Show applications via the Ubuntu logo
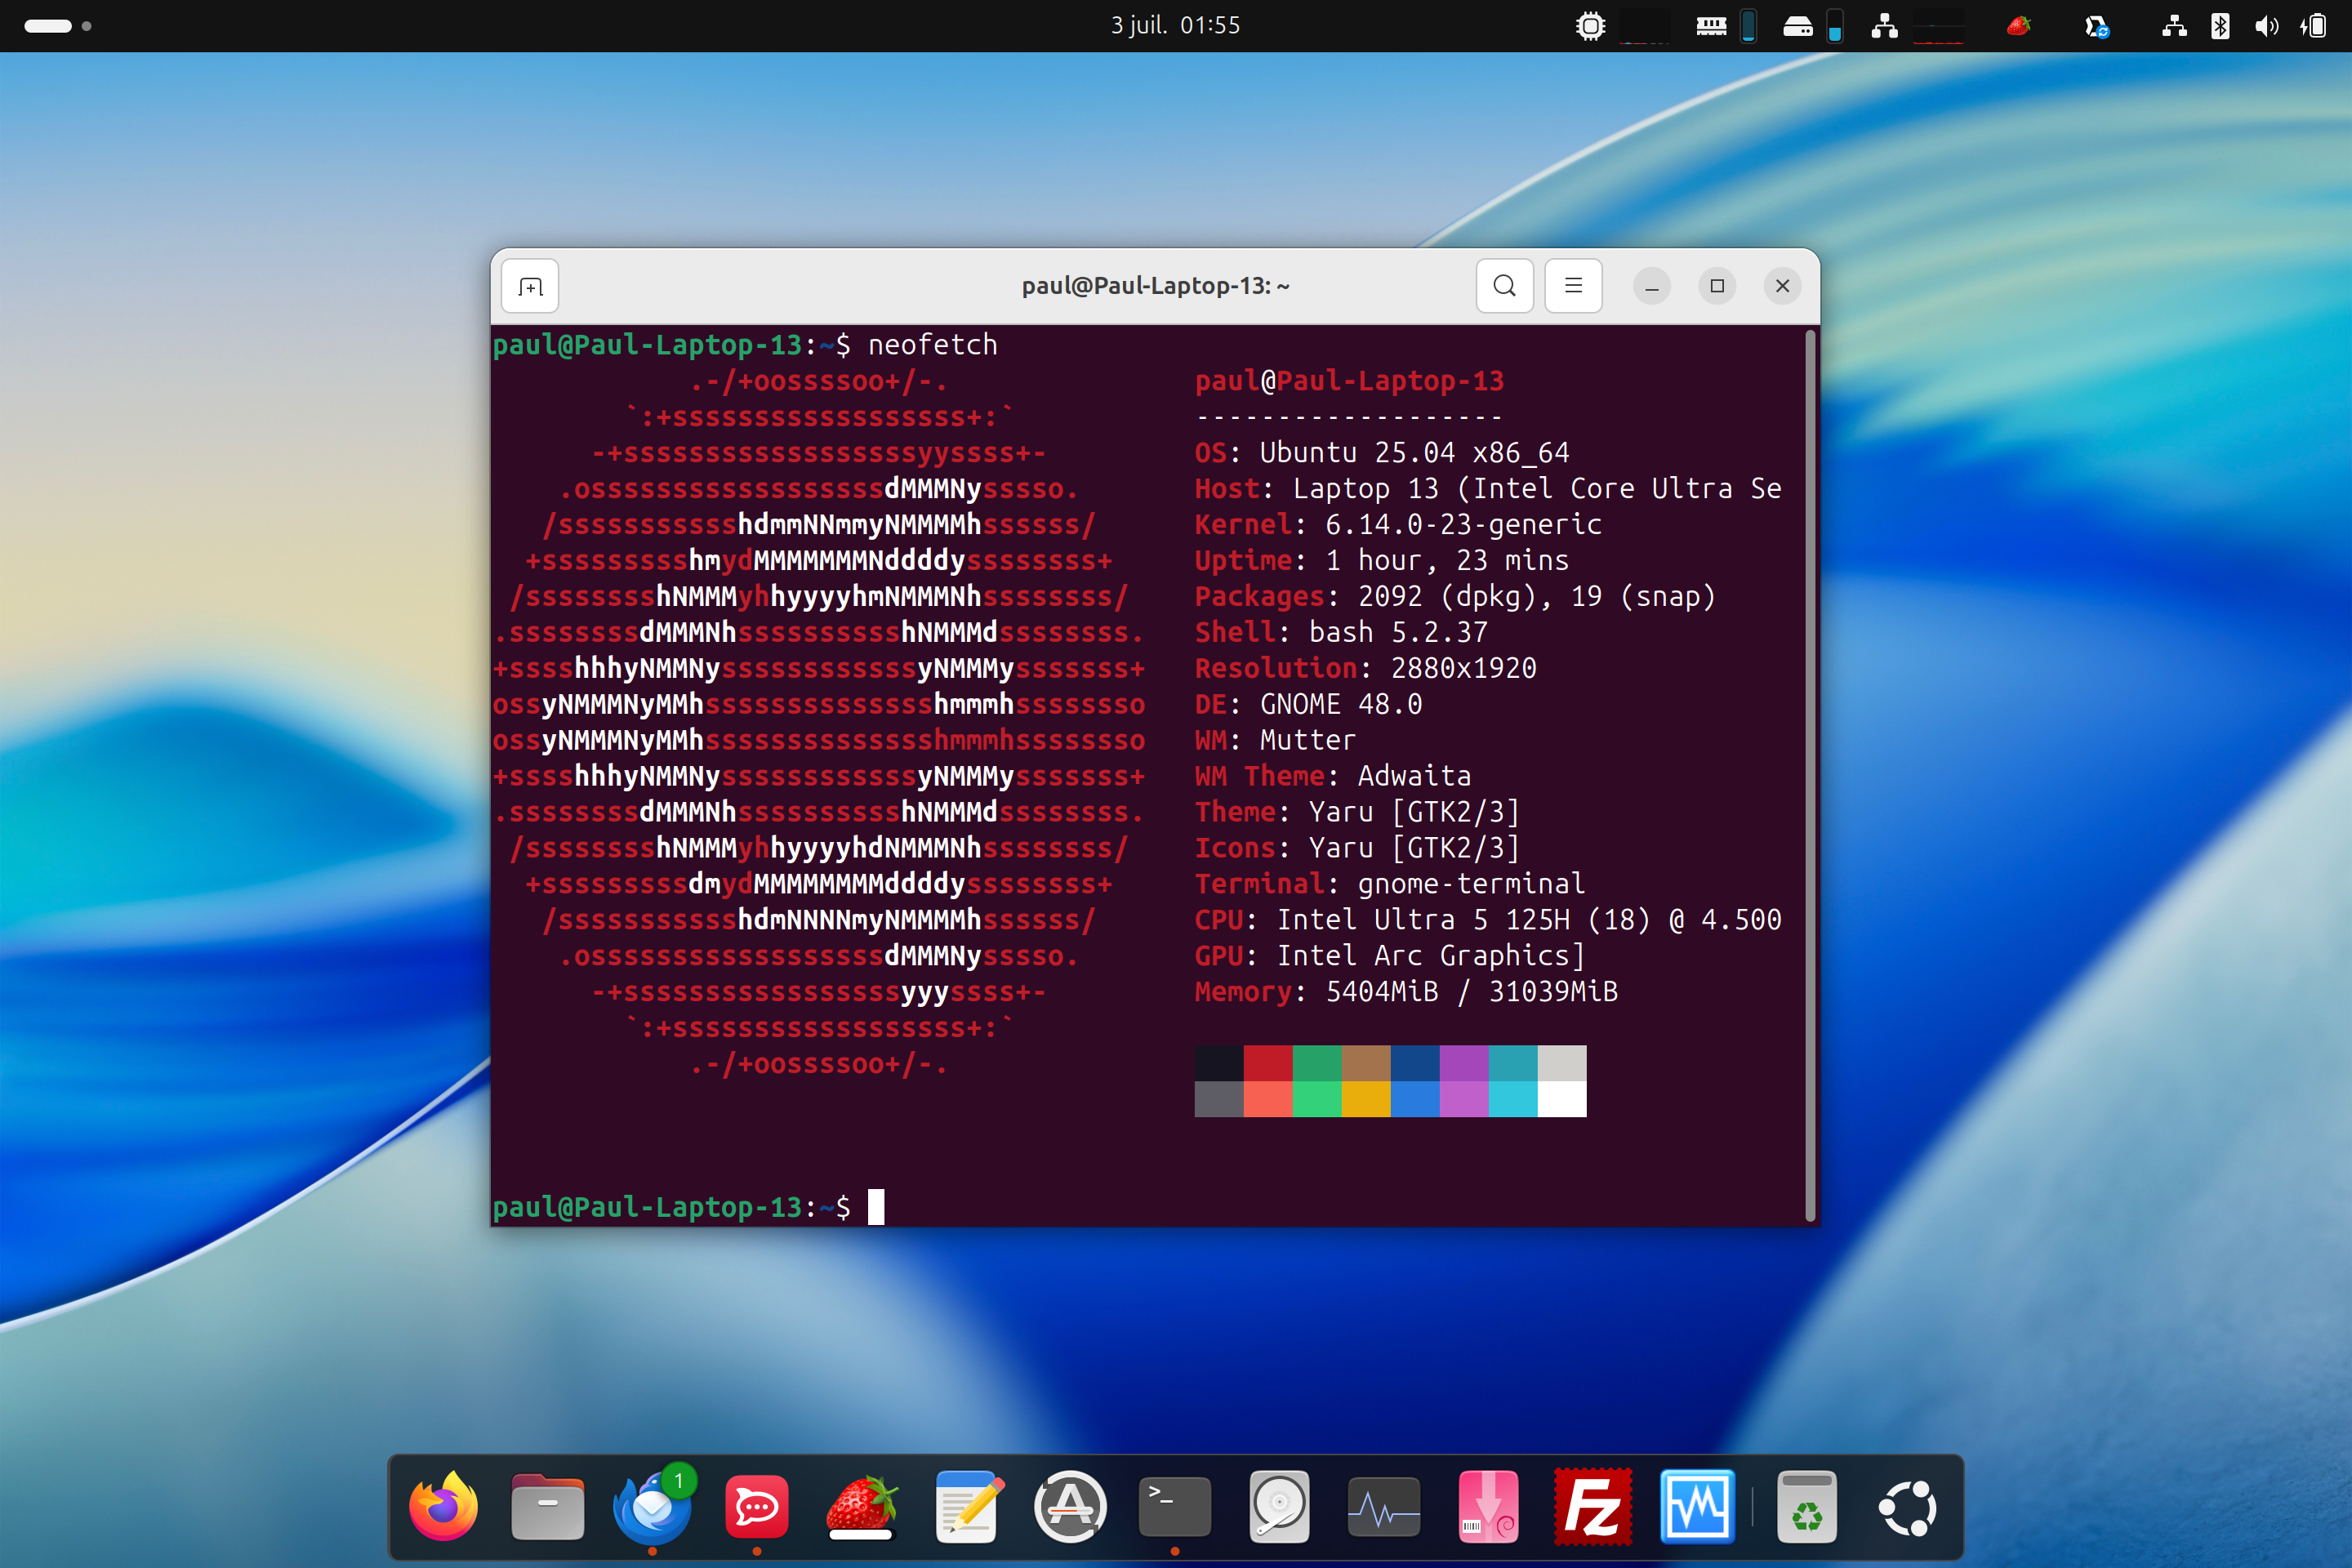Image resolution: width=2352 pixels, height=1568 pixels. click(1908, 1507)
